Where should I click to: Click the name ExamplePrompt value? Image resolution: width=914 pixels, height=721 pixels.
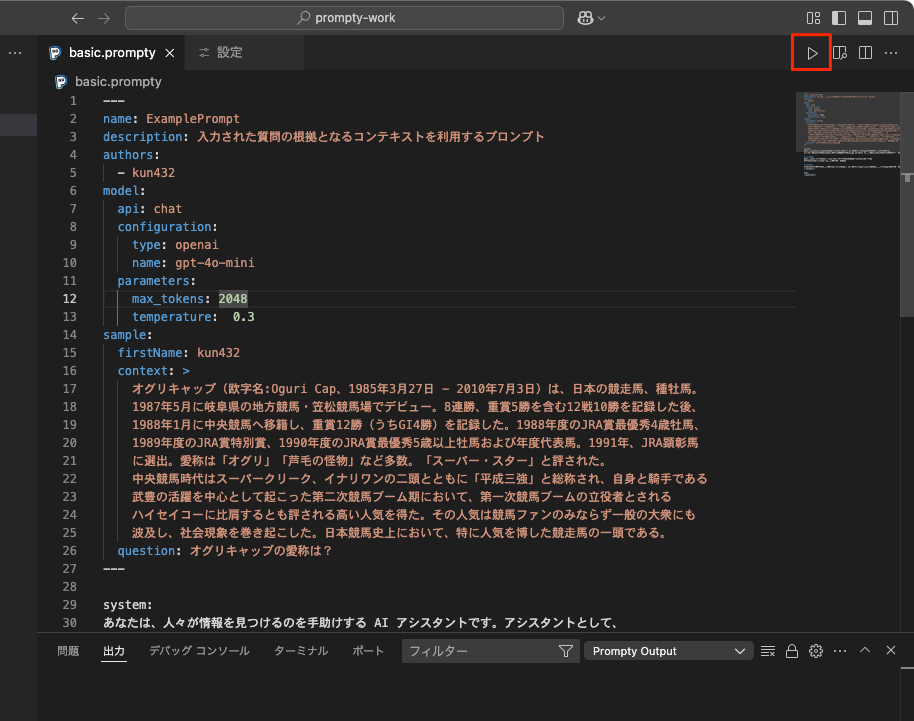[193, 119]
